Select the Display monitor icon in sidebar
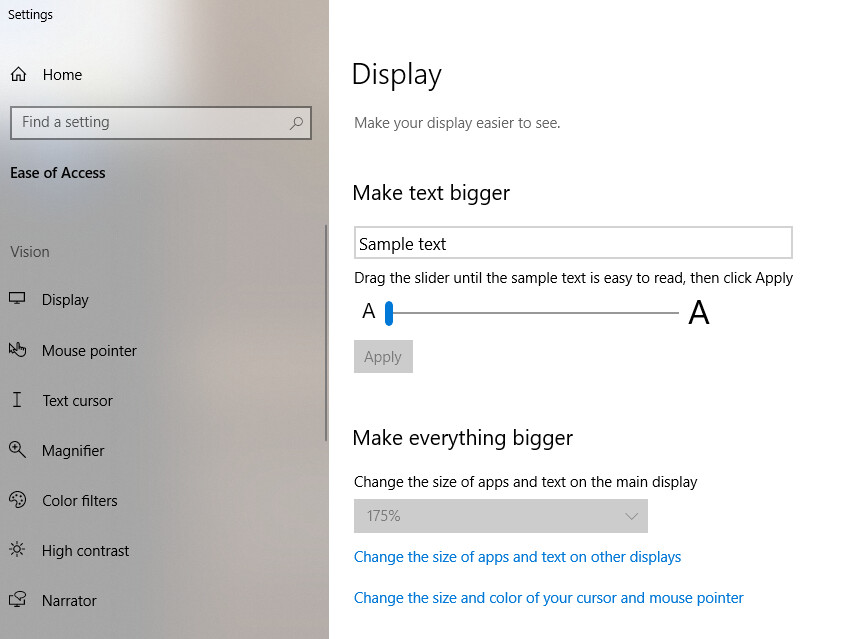Viewport: 867px width, 639px height. (x=17, y=299)
